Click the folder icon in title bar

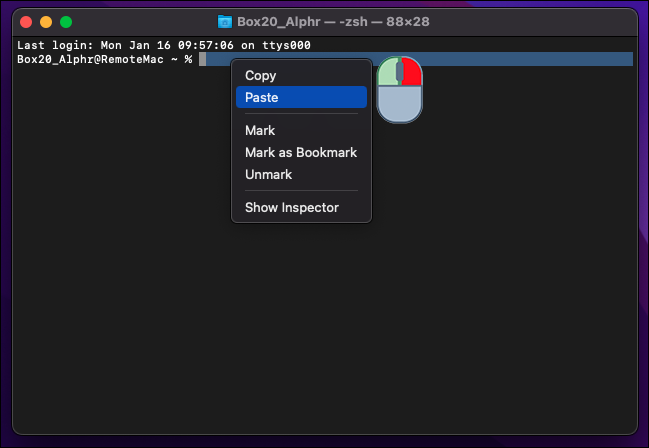click(225, 21)
